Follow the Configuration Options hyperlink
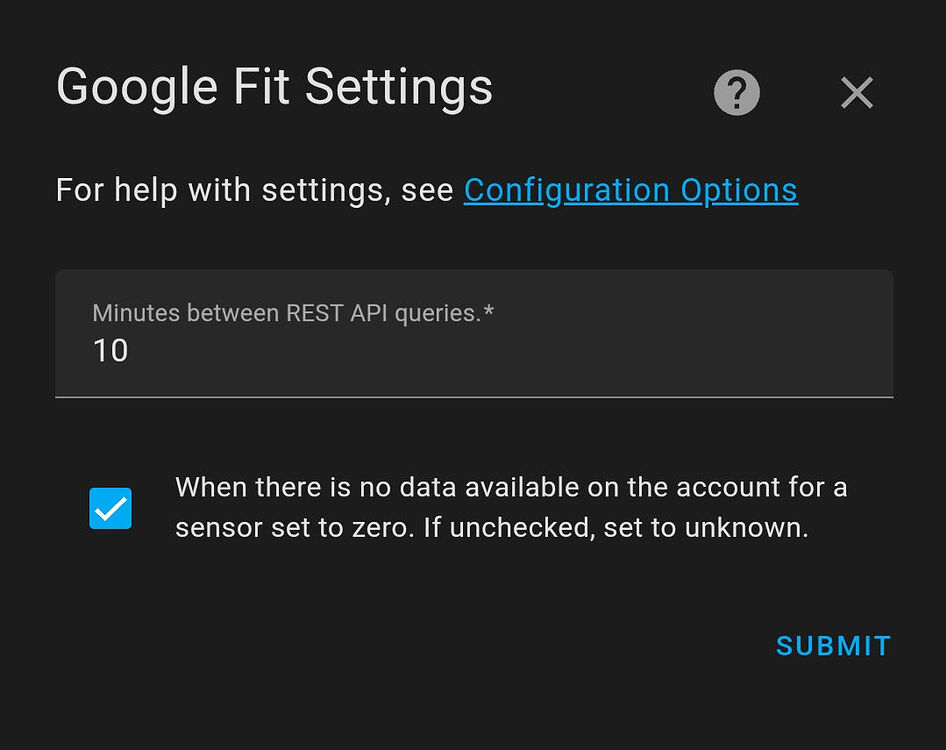 coord(631,190)
